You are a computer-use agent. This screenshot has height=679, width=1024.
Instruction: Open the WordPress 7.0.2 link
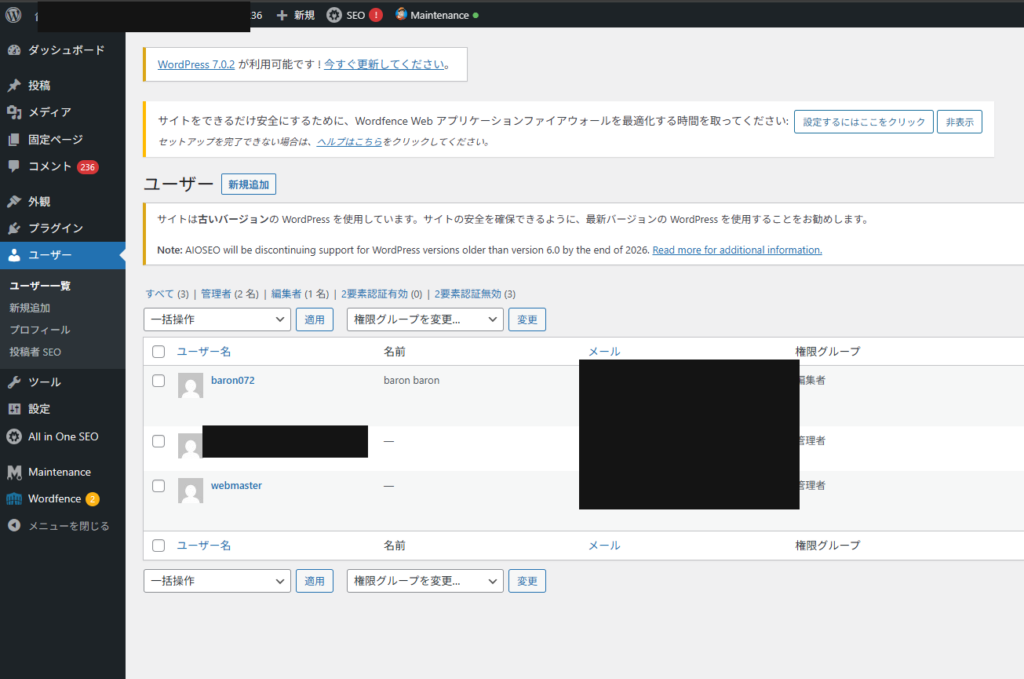click(196, 65)
